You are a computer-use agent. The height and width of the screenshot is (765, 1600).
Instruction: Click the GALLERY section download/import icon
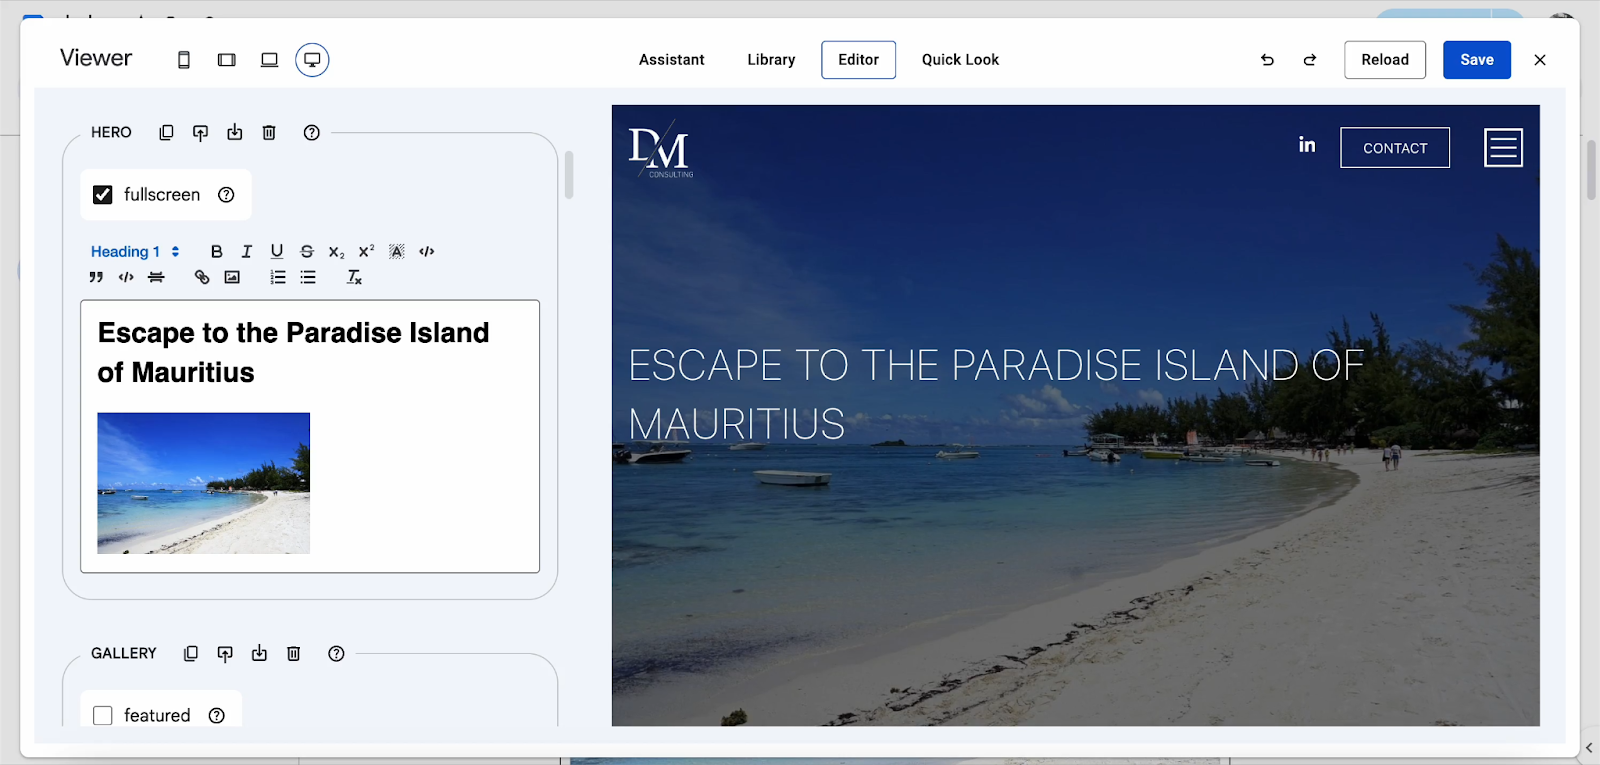[259, 653]
